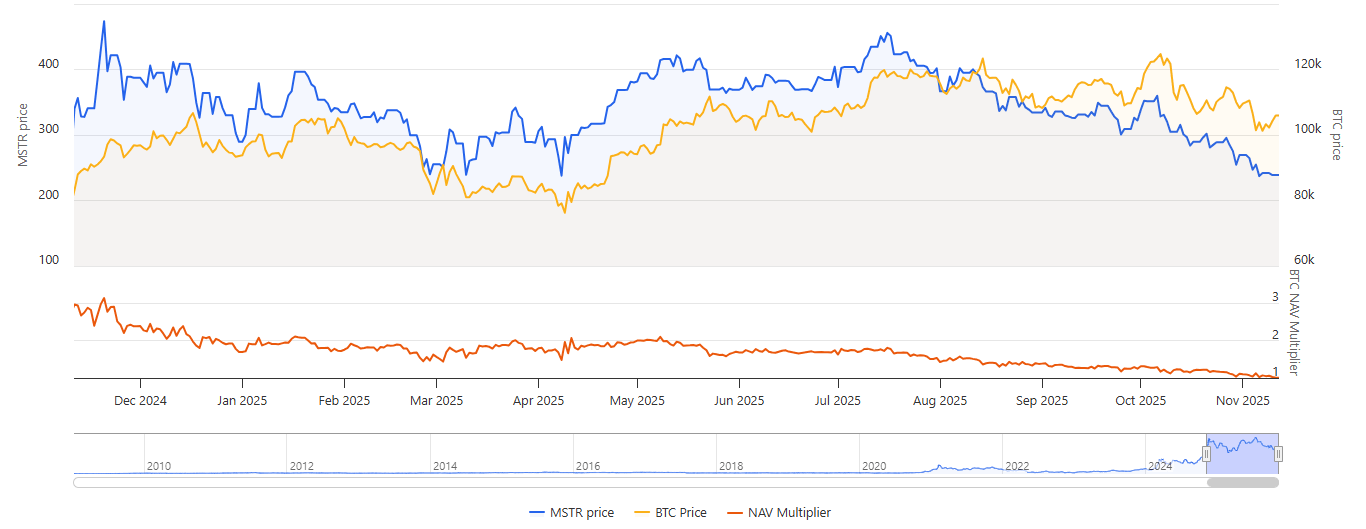Toggle BTC Price series in legend
The image size is (1366, 529).
[x=680, y=513]
